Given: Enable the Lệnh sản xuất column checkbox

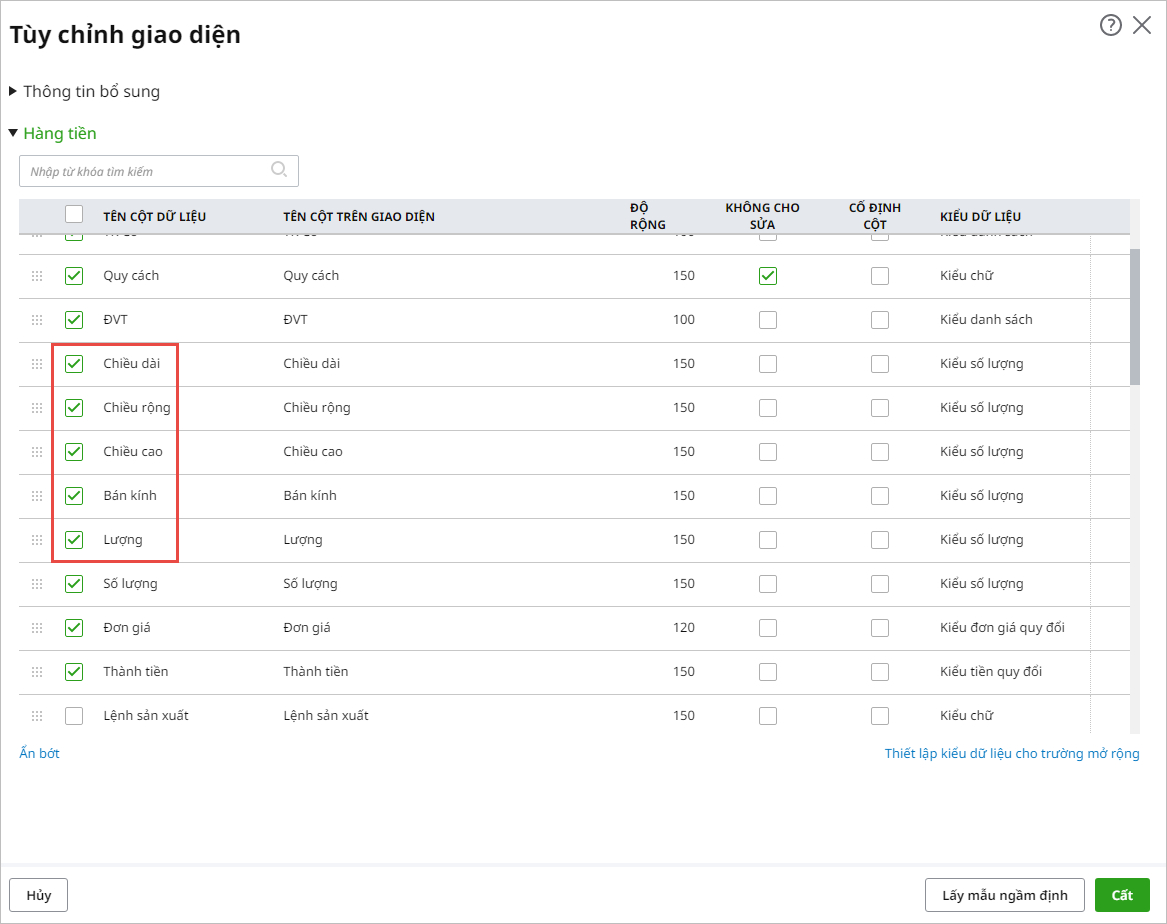Looking at the screenshot, I should [74, 716].
